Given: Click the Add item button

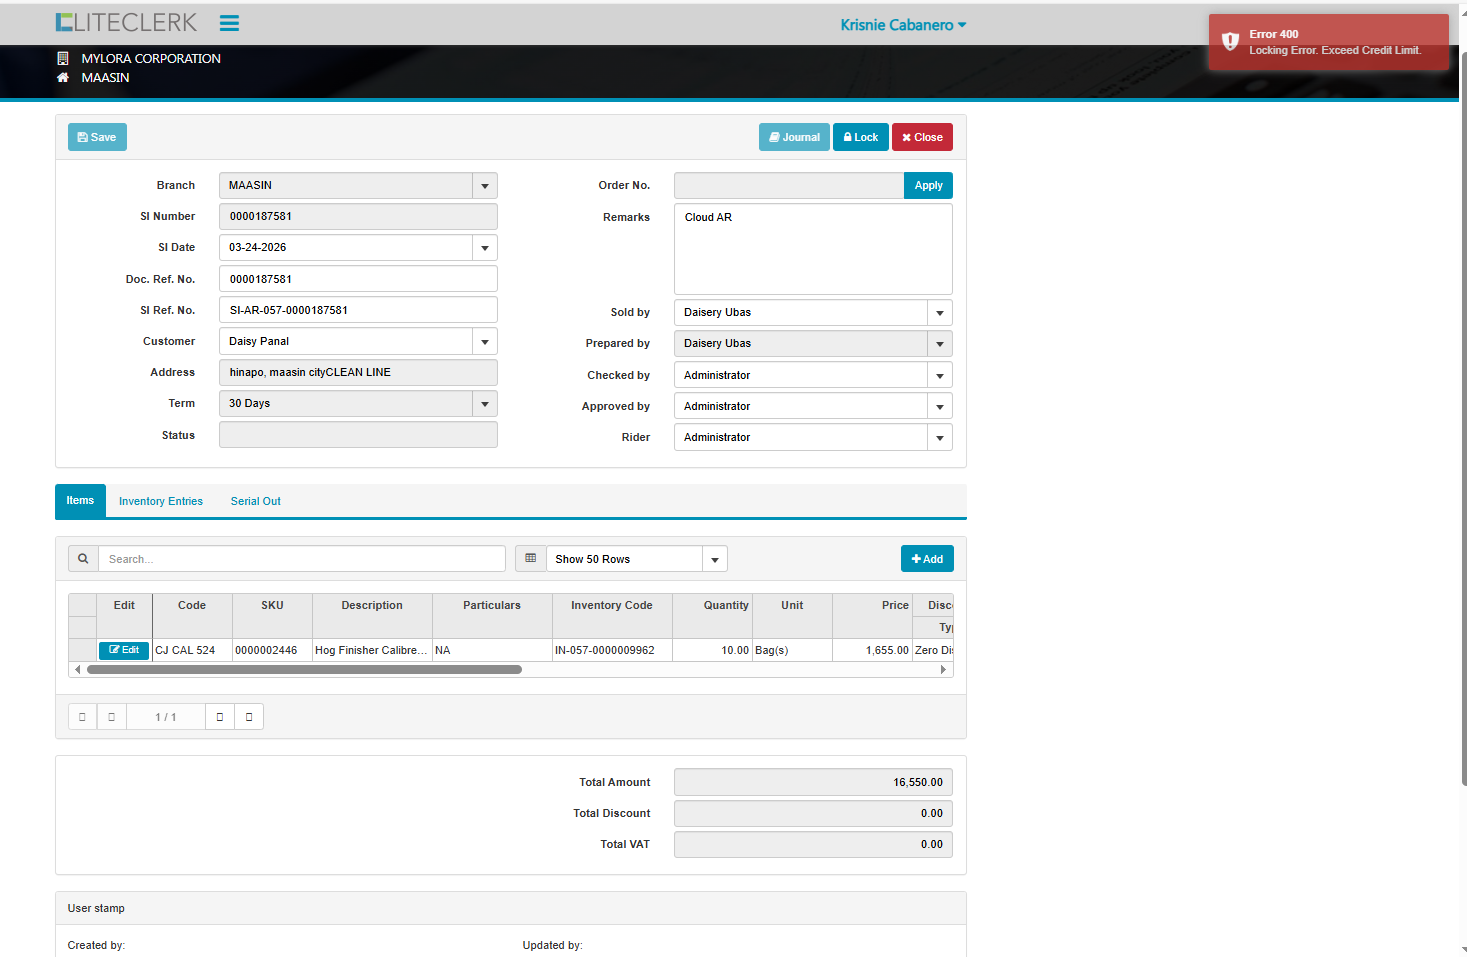Looking at the screenshot, I should pos(927,559).
